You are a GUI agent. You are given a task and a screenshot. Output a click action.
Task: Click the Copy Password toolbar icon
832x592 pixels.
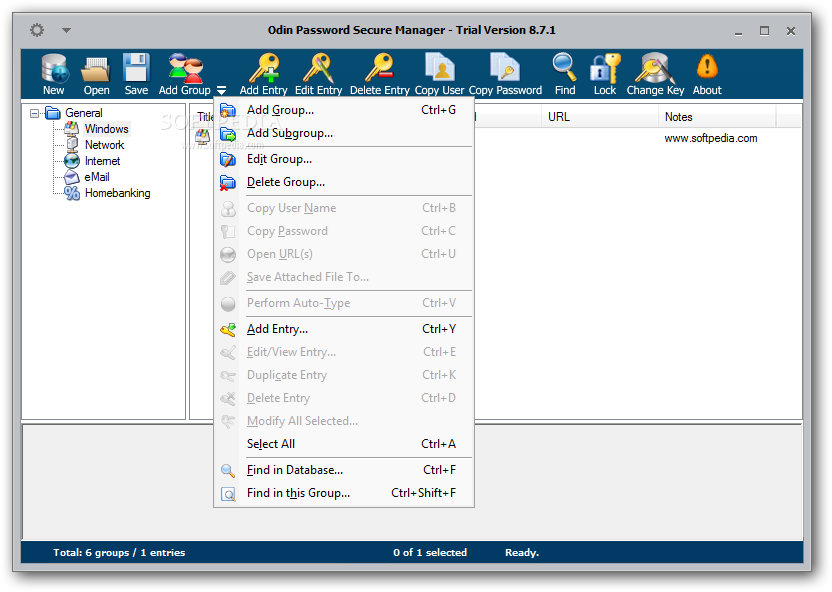click(505, 68)
